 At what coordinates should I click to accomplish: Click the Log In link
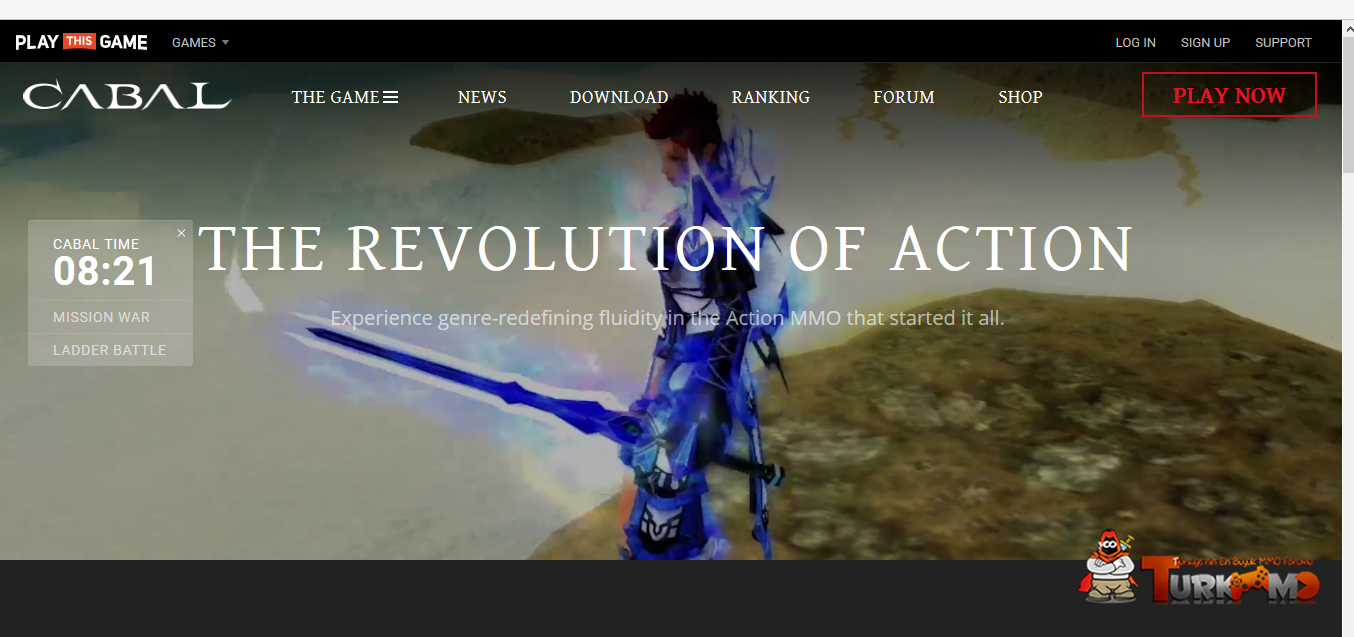point(1135,43)
